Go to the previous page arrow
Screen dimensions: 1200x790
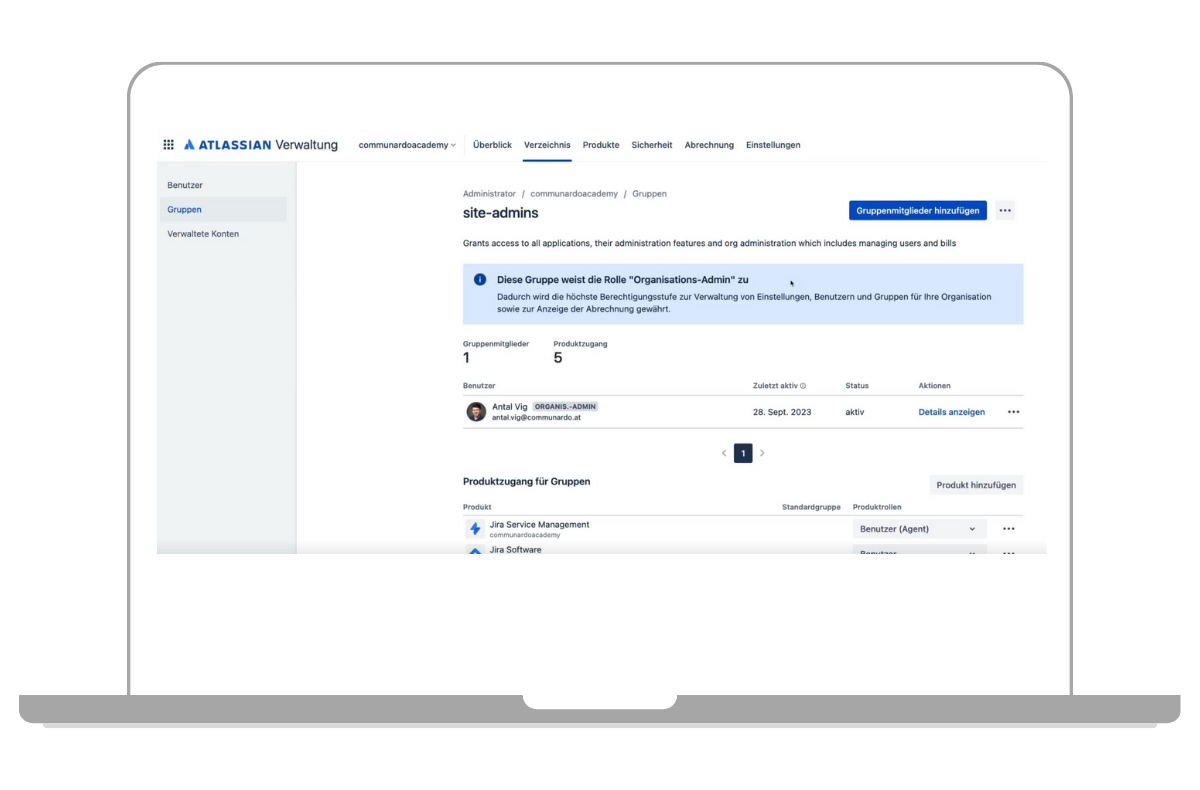point(724,453)
